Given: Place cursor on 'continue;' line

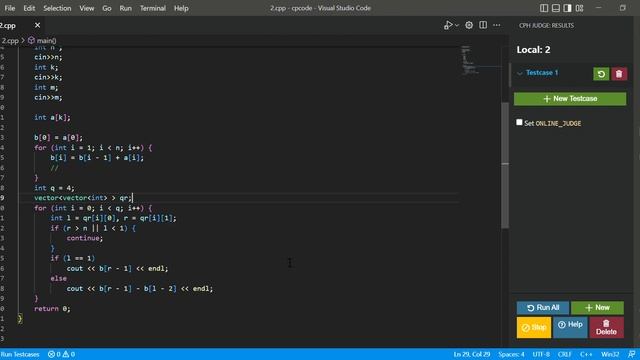Looking at the screenshot, I should tap(84, 238).
